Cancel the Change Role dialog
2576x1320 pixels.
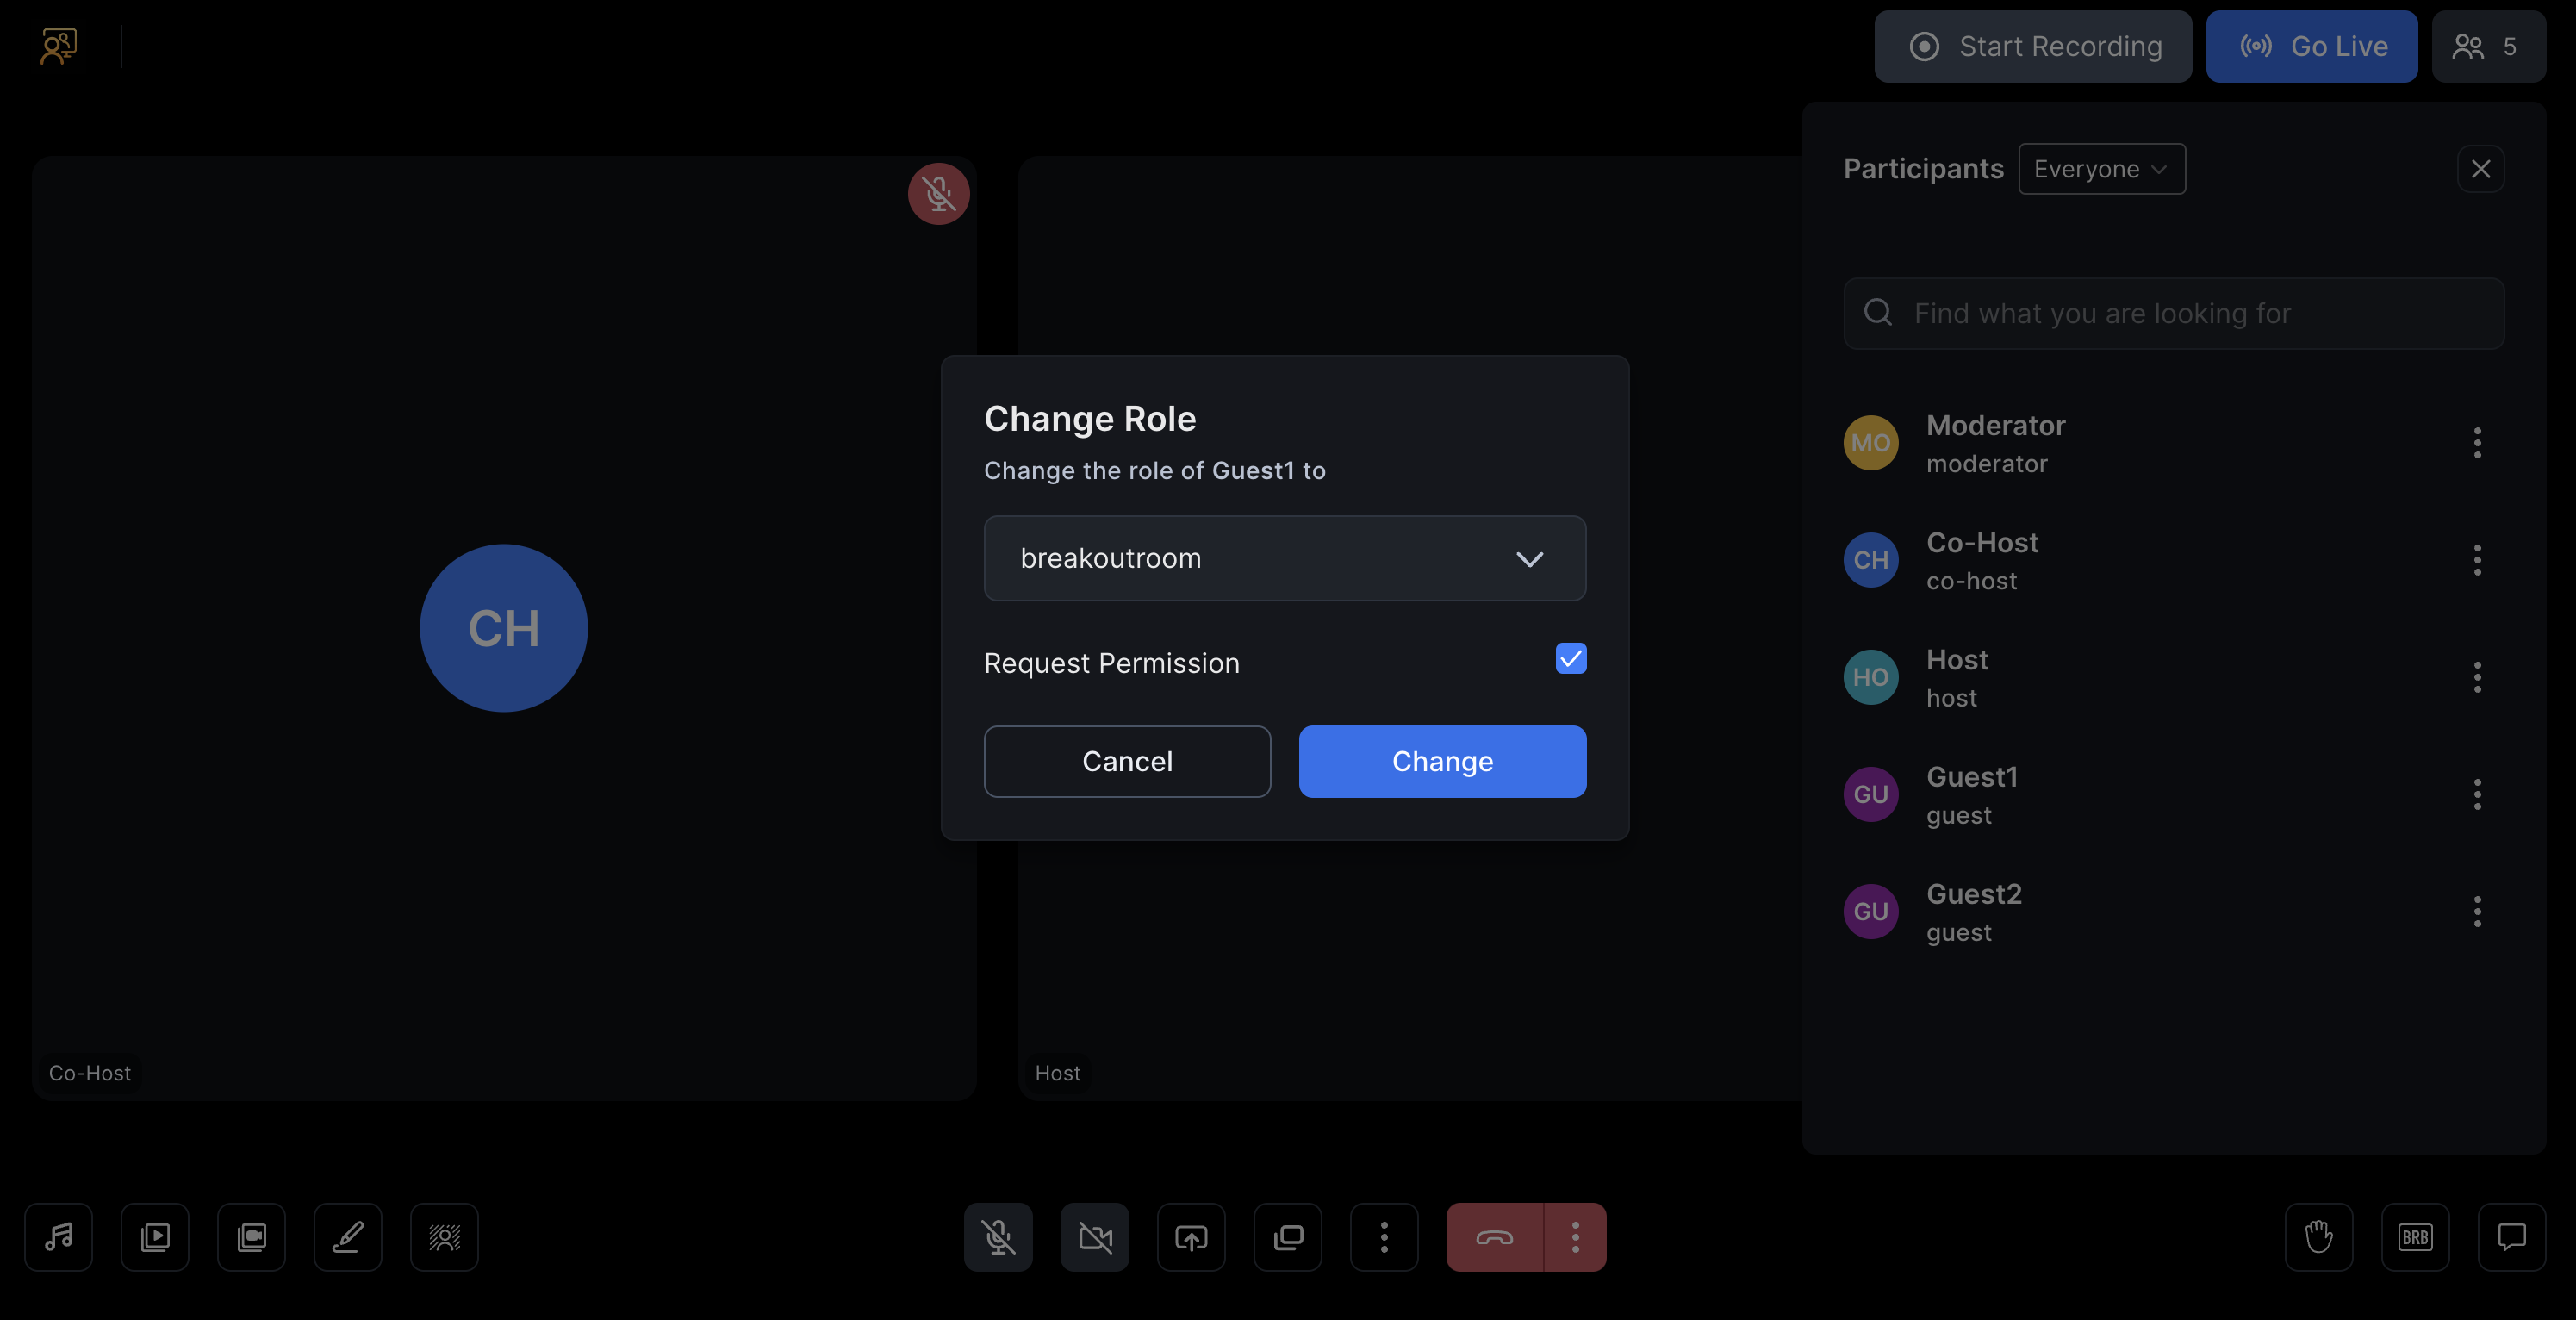click(x=1127, y=761)
